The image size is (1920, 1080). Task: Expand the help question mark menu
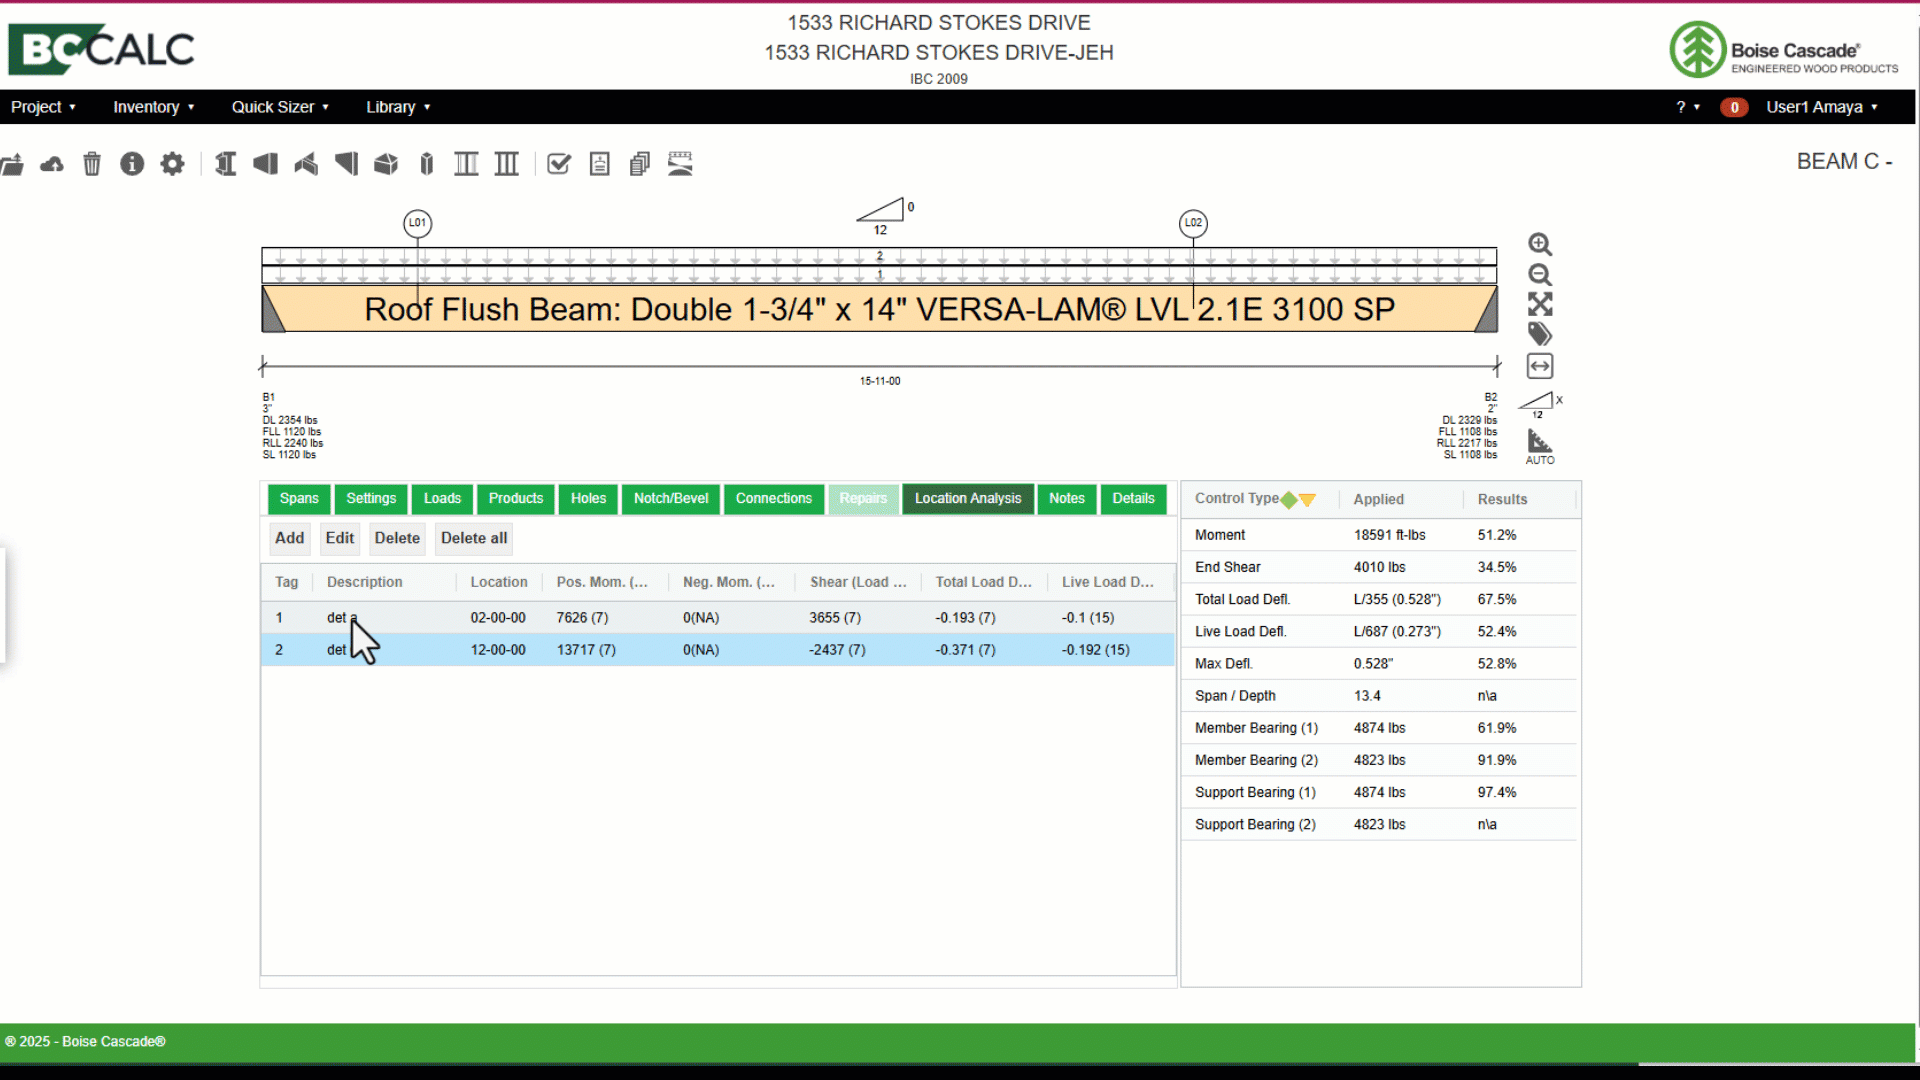pos(1688,107)
